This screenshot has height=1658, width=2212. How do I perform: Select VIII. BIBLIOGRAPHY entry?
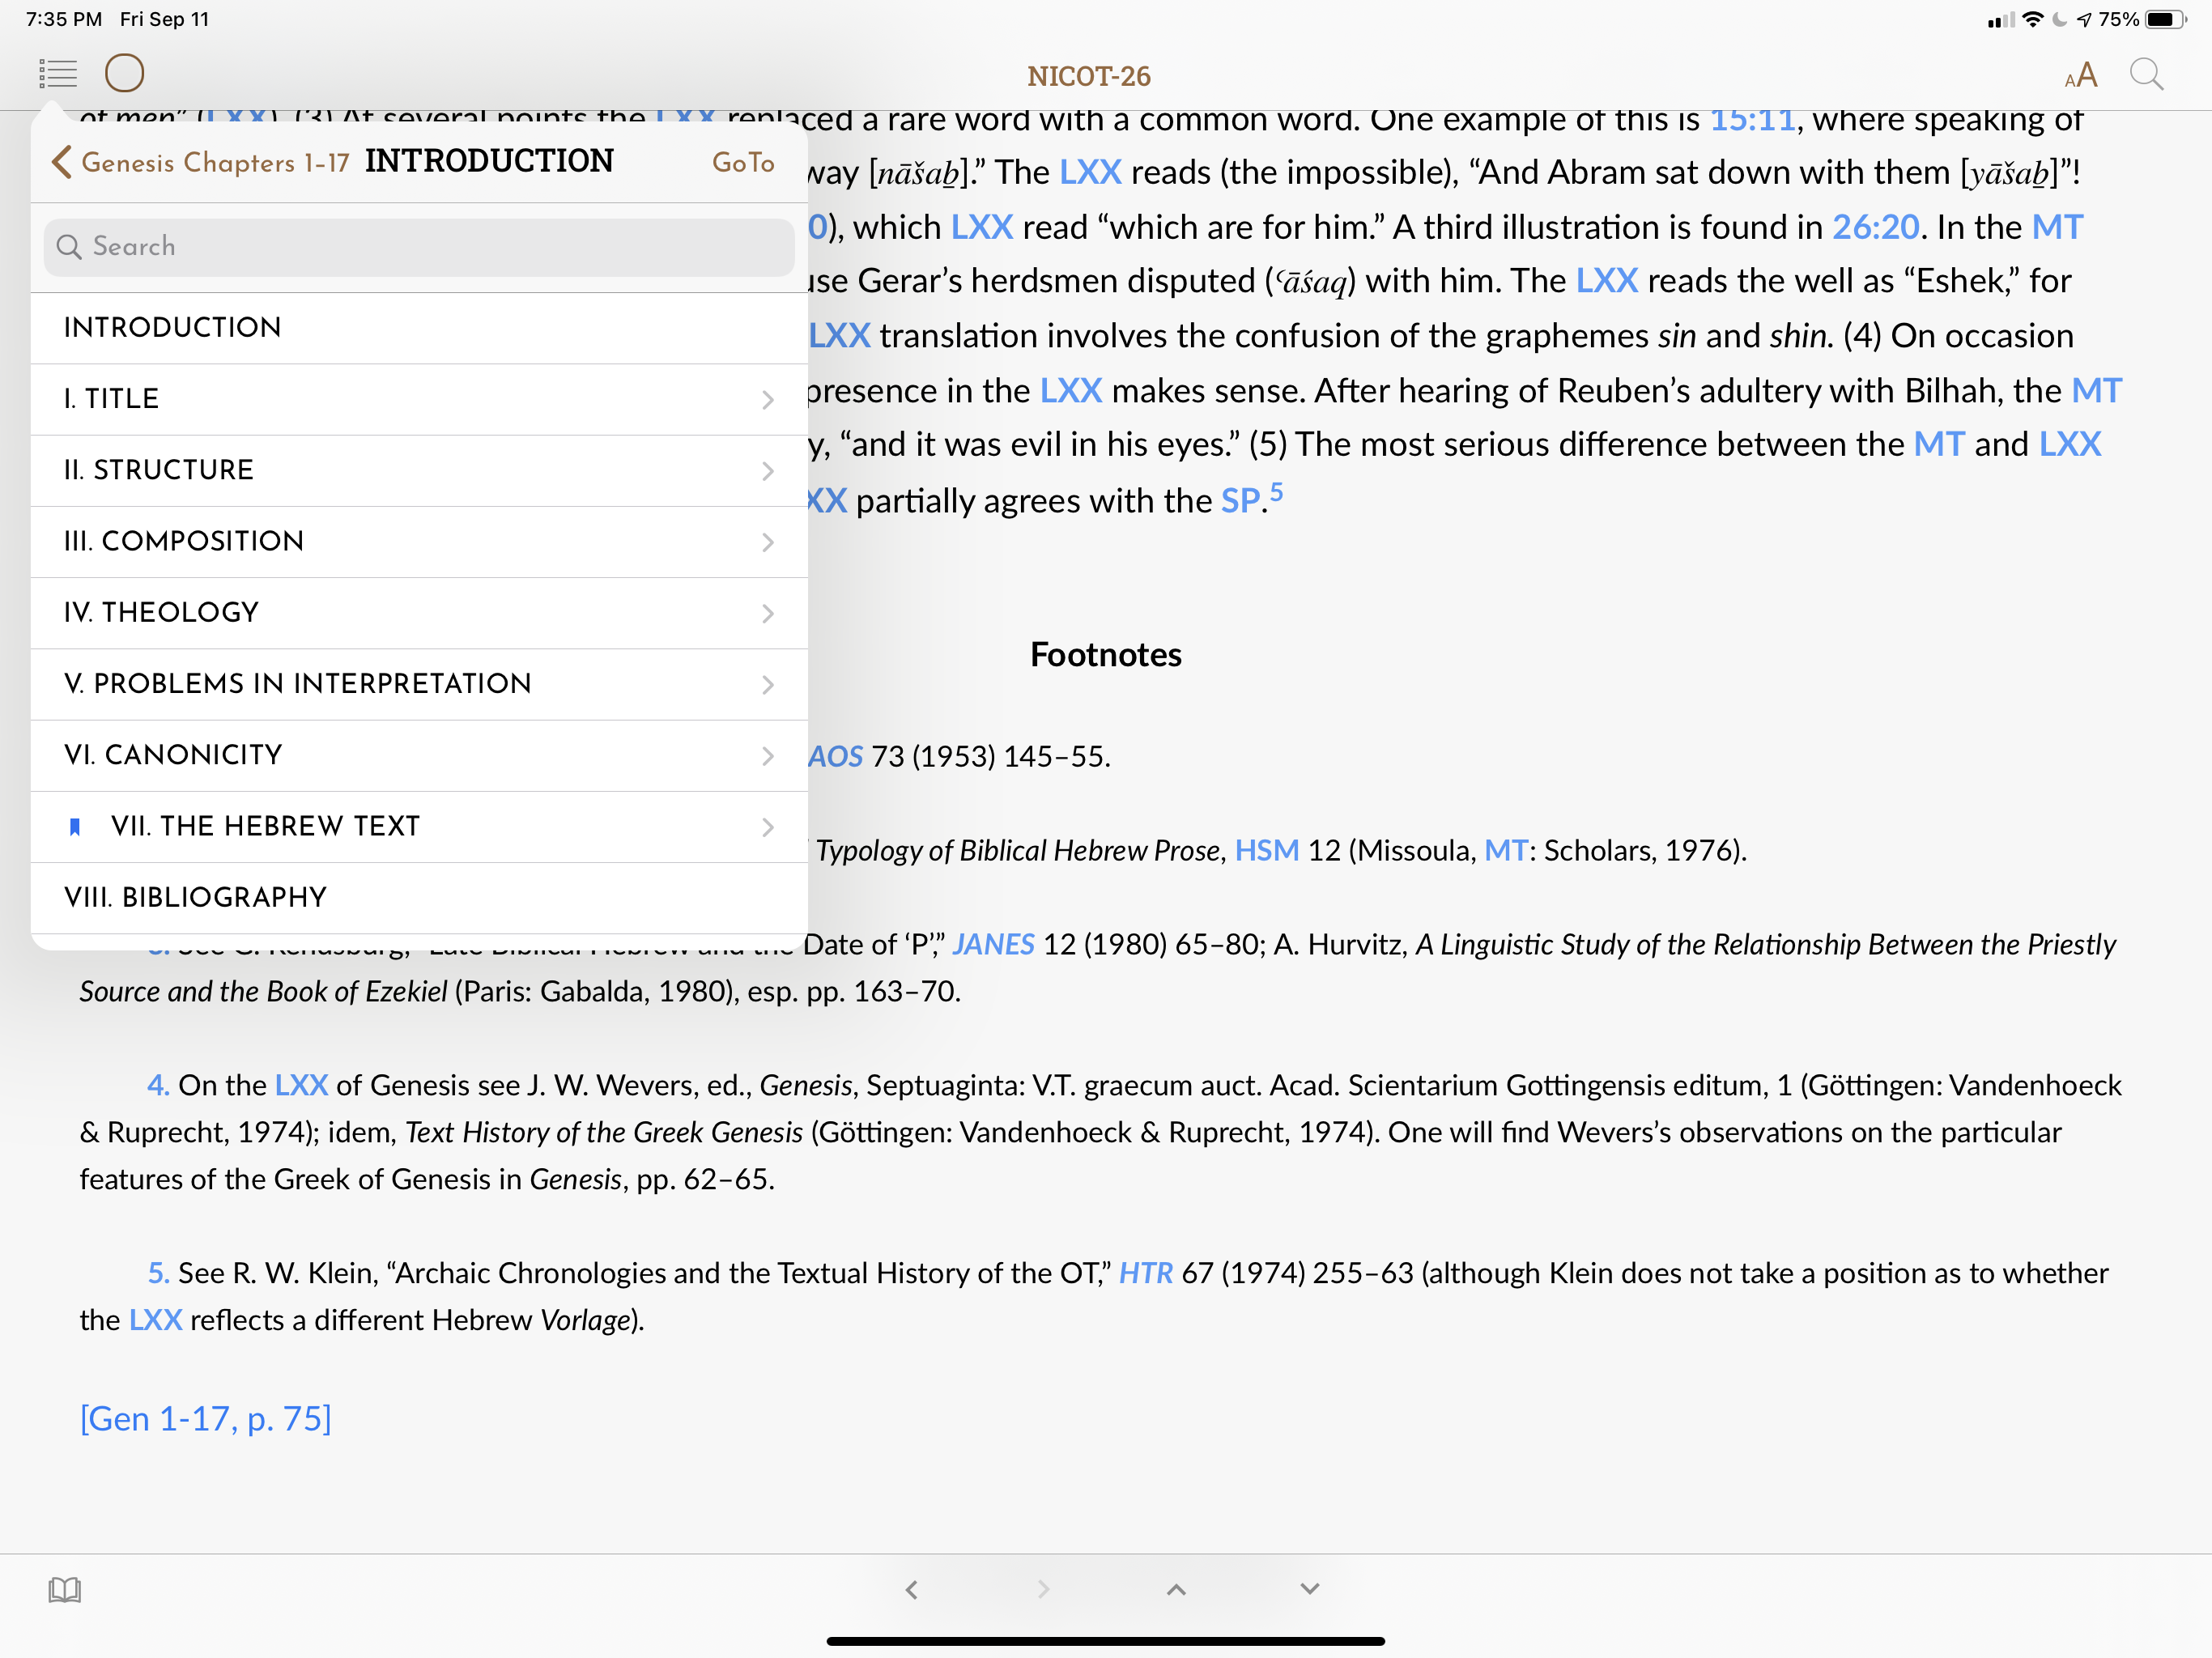click(196, 897)
